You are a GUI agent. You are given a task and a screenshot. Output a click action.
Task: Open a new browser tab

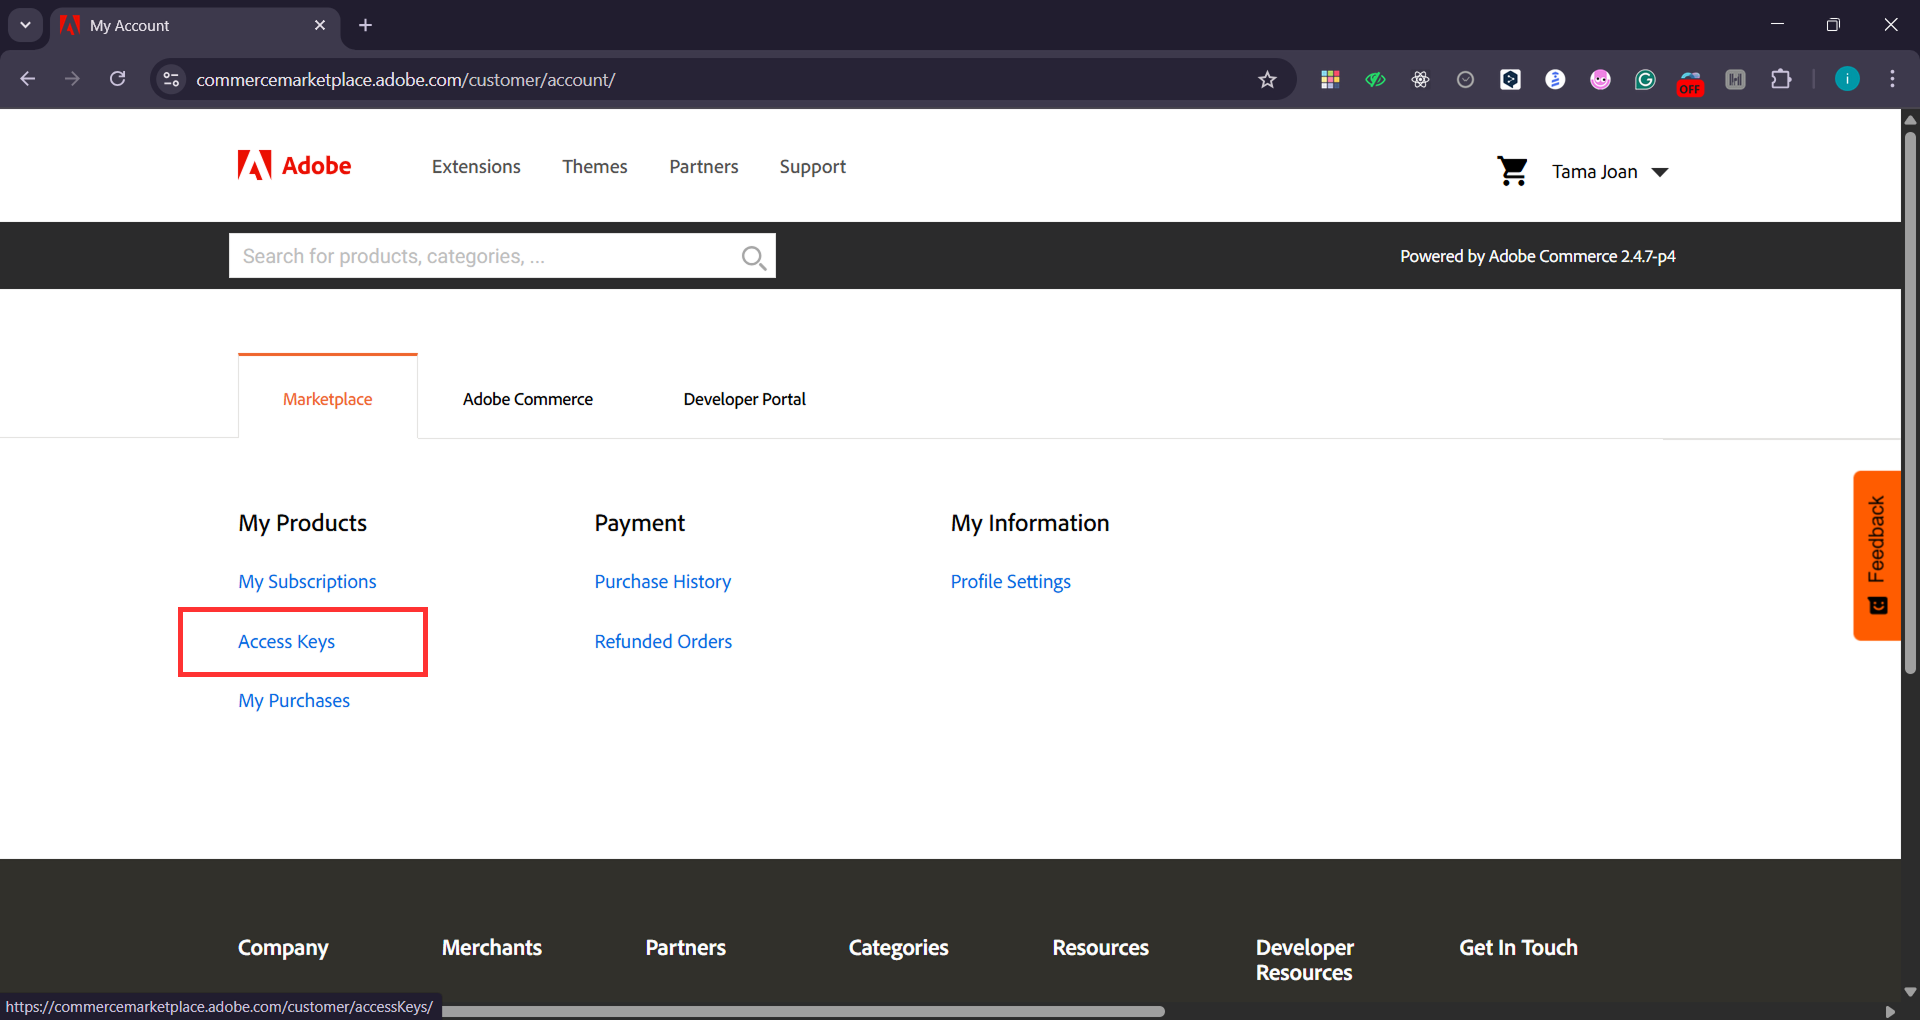(x=366, y=25)
